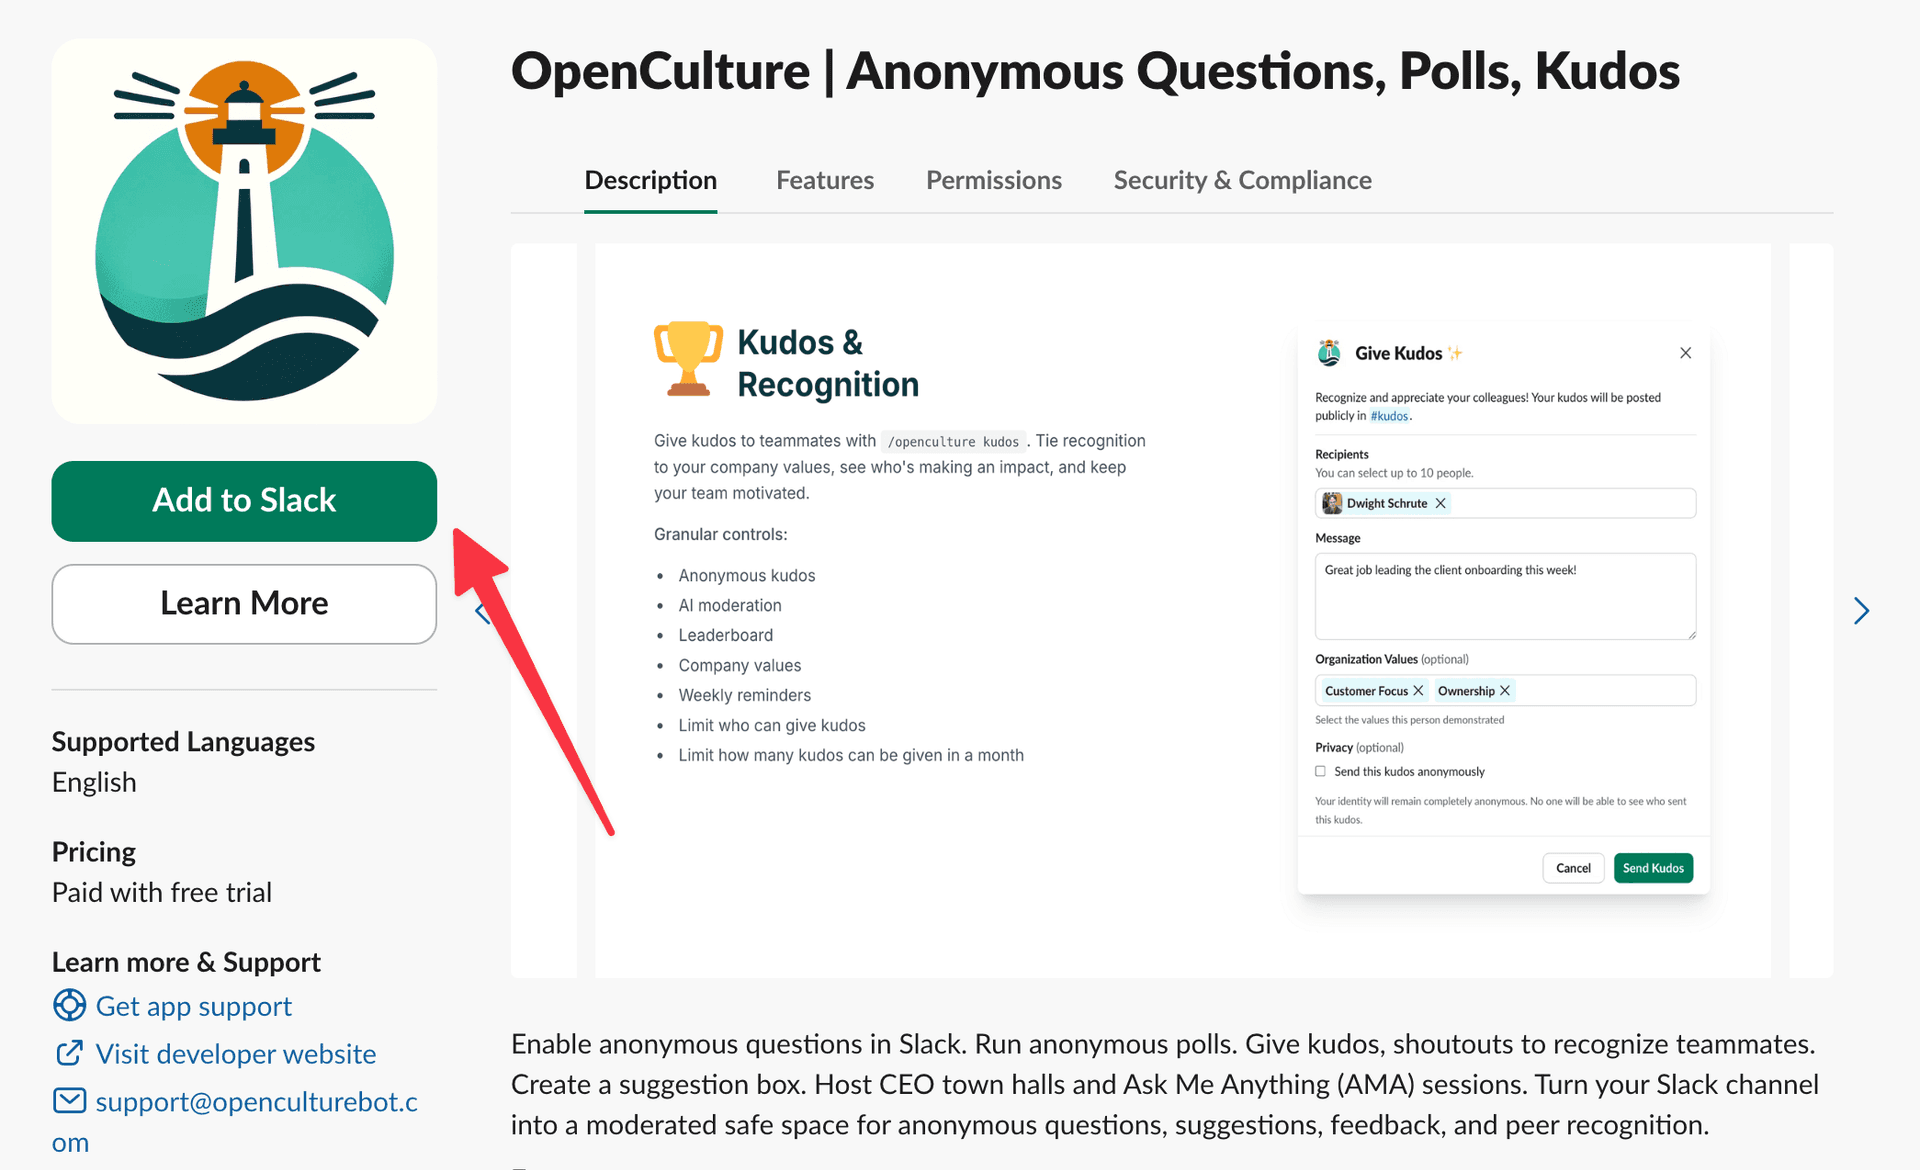Open the #kudos channel link in the dialog
1920x1170 pixels.
click(1389, 416)
